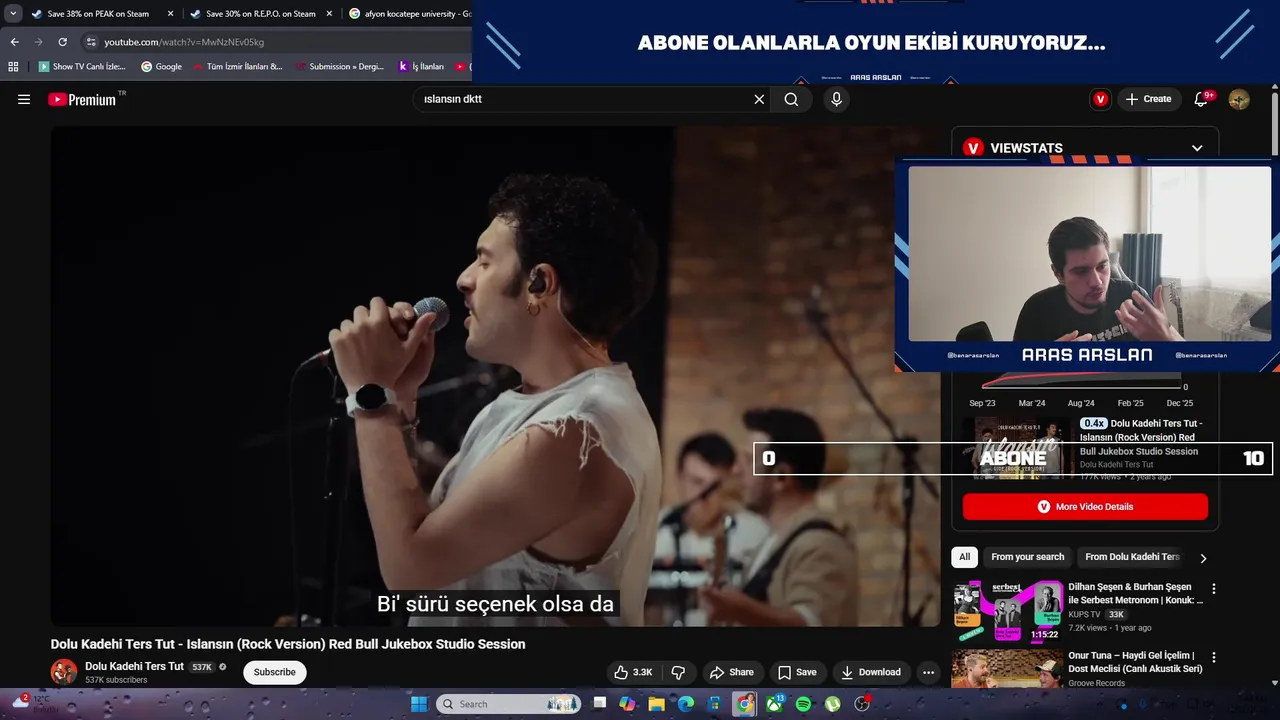Download the video
This screenshot has width=1280, height=720.
pyautogui.click(x=870, y=672)
